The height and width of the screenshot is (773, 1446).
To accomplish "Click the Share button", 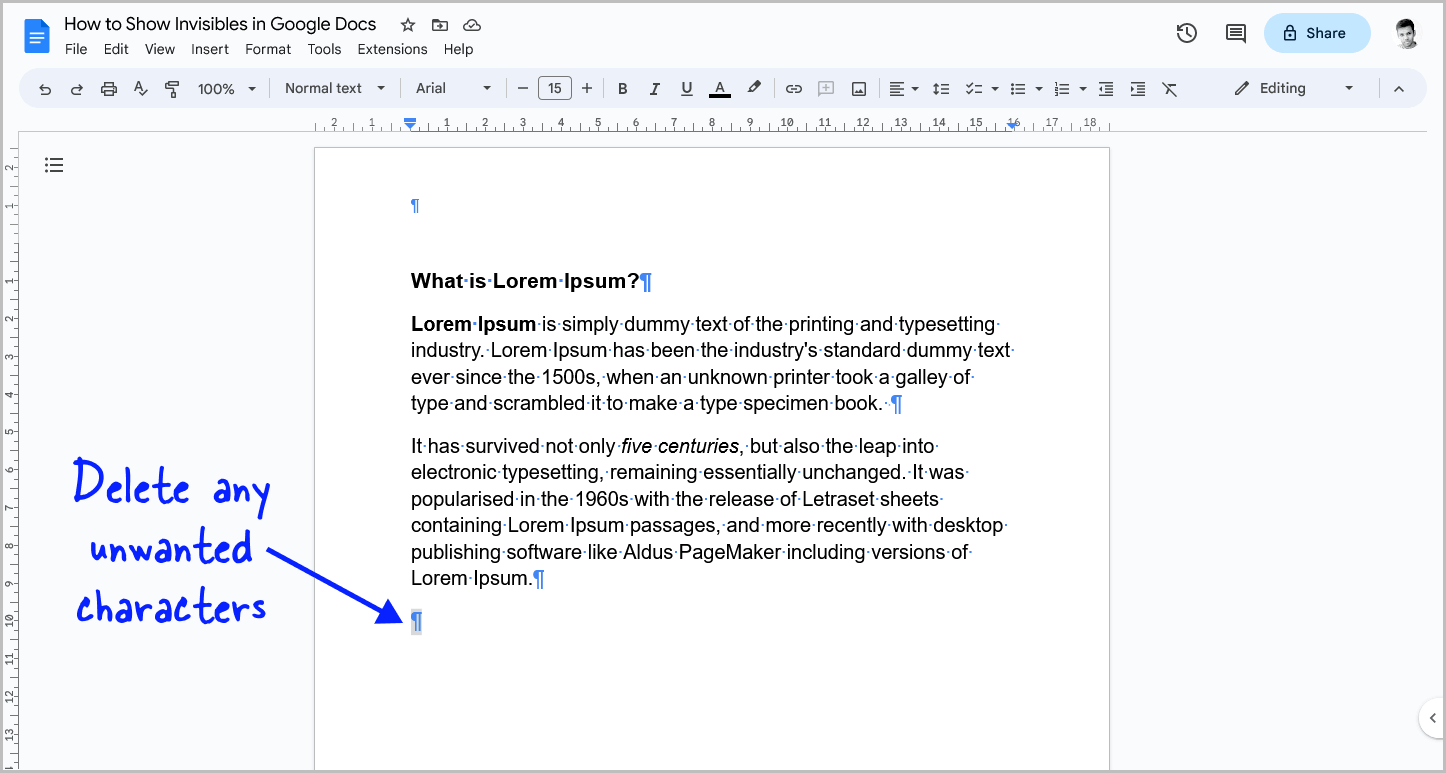I will pos(1317,32).
